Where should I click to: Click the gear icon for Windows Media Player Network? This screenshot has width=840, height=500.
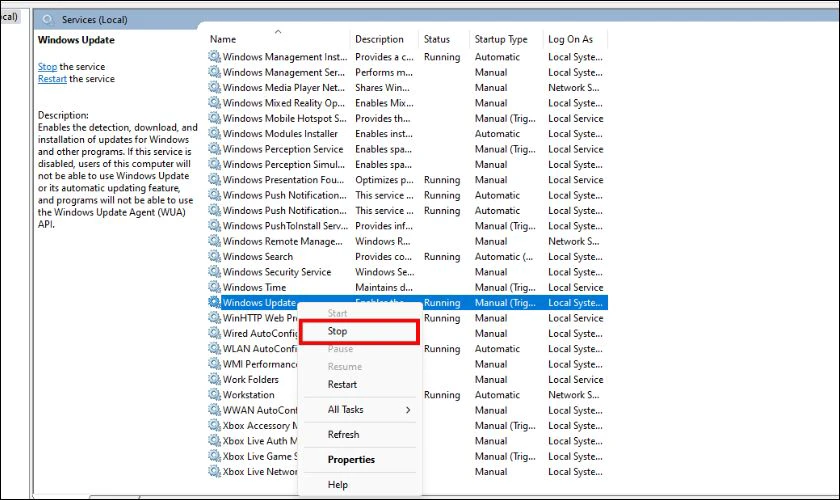(x=214, y=87)
